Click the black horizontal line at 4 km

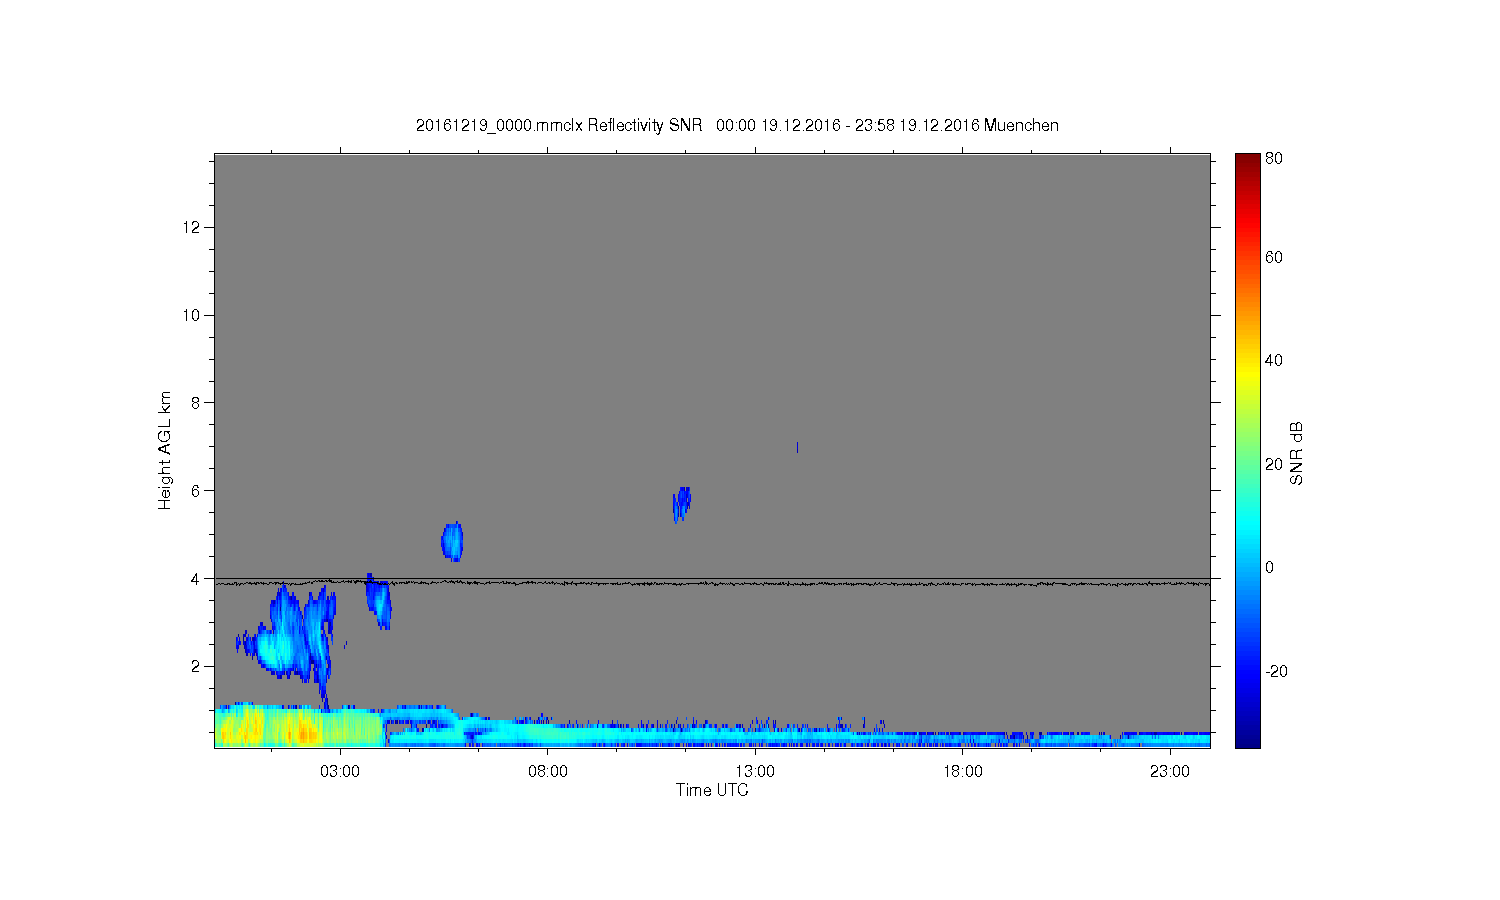[712, 578]
